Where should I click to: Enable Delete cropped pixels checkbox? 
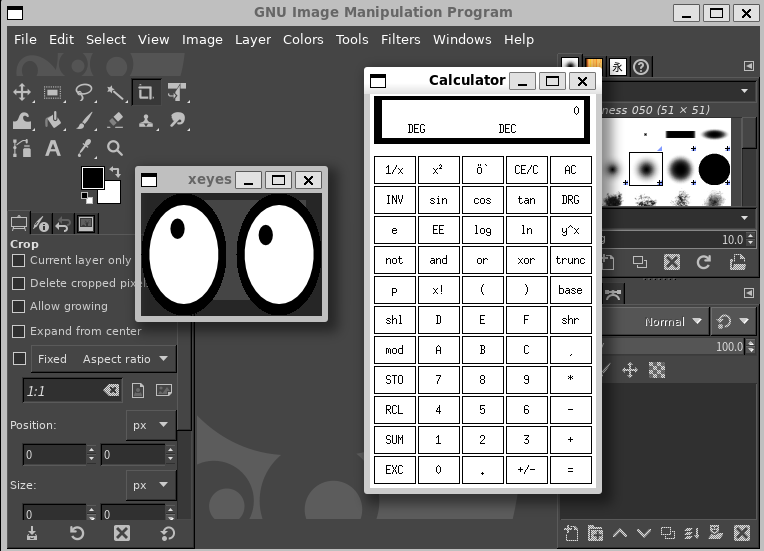(19, 284)
